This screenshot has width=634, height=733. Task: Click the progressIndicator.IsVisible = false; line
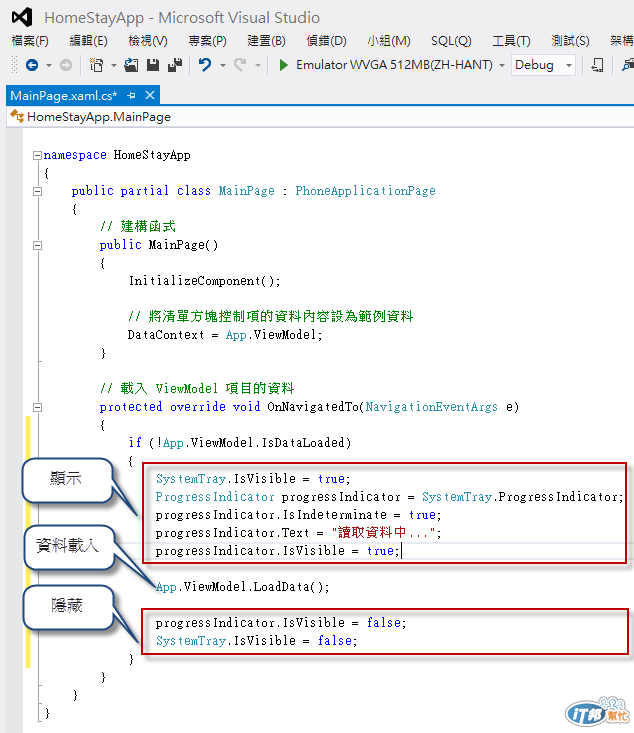tap(281, 623)
